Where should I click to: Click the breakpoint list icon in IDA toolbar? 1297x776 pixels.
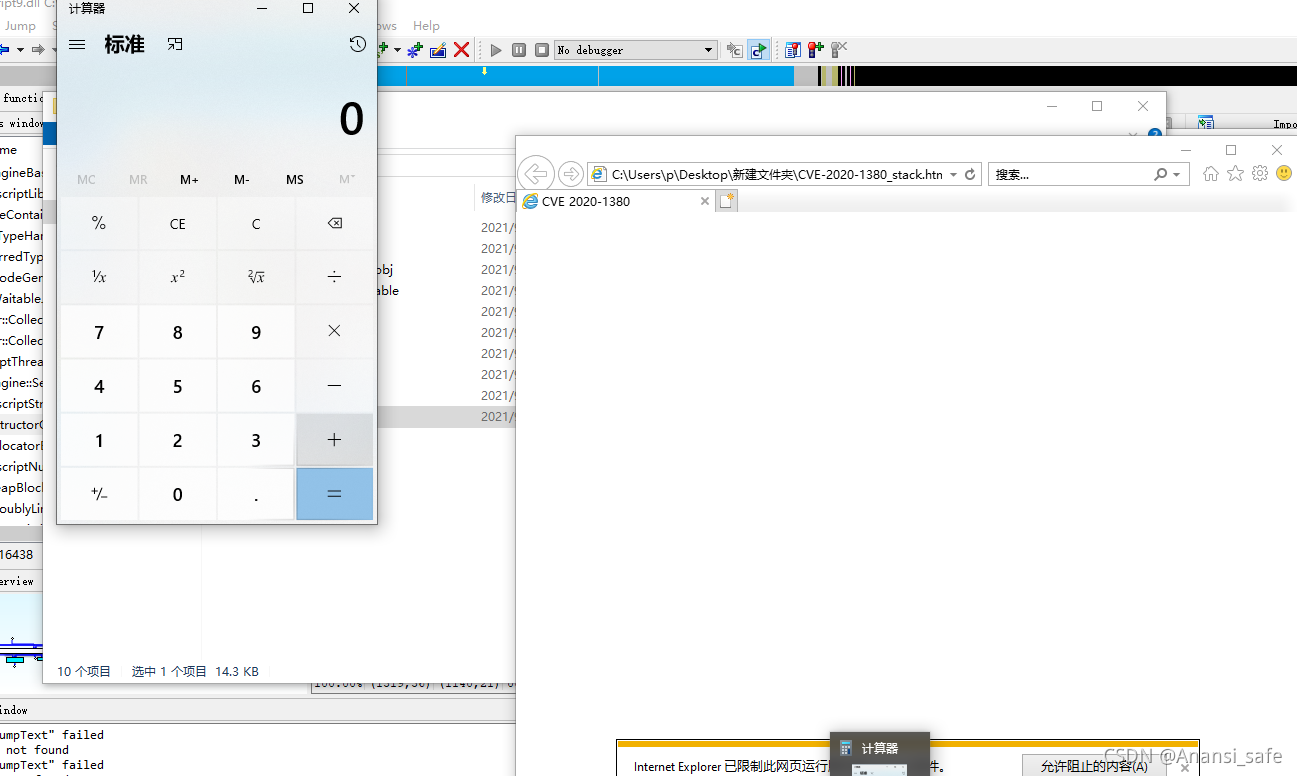click(793, 49)
